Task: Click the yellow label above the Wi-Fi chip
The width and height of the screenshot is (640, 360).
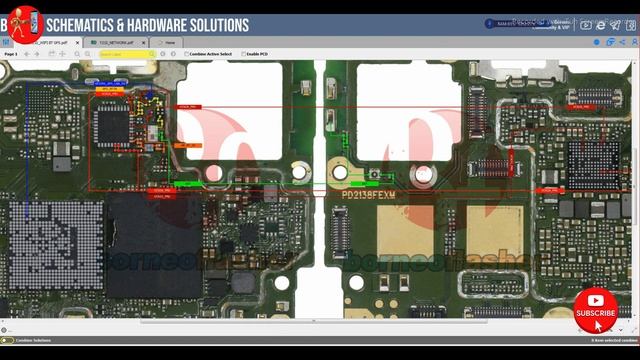Action: click(109, 89)
